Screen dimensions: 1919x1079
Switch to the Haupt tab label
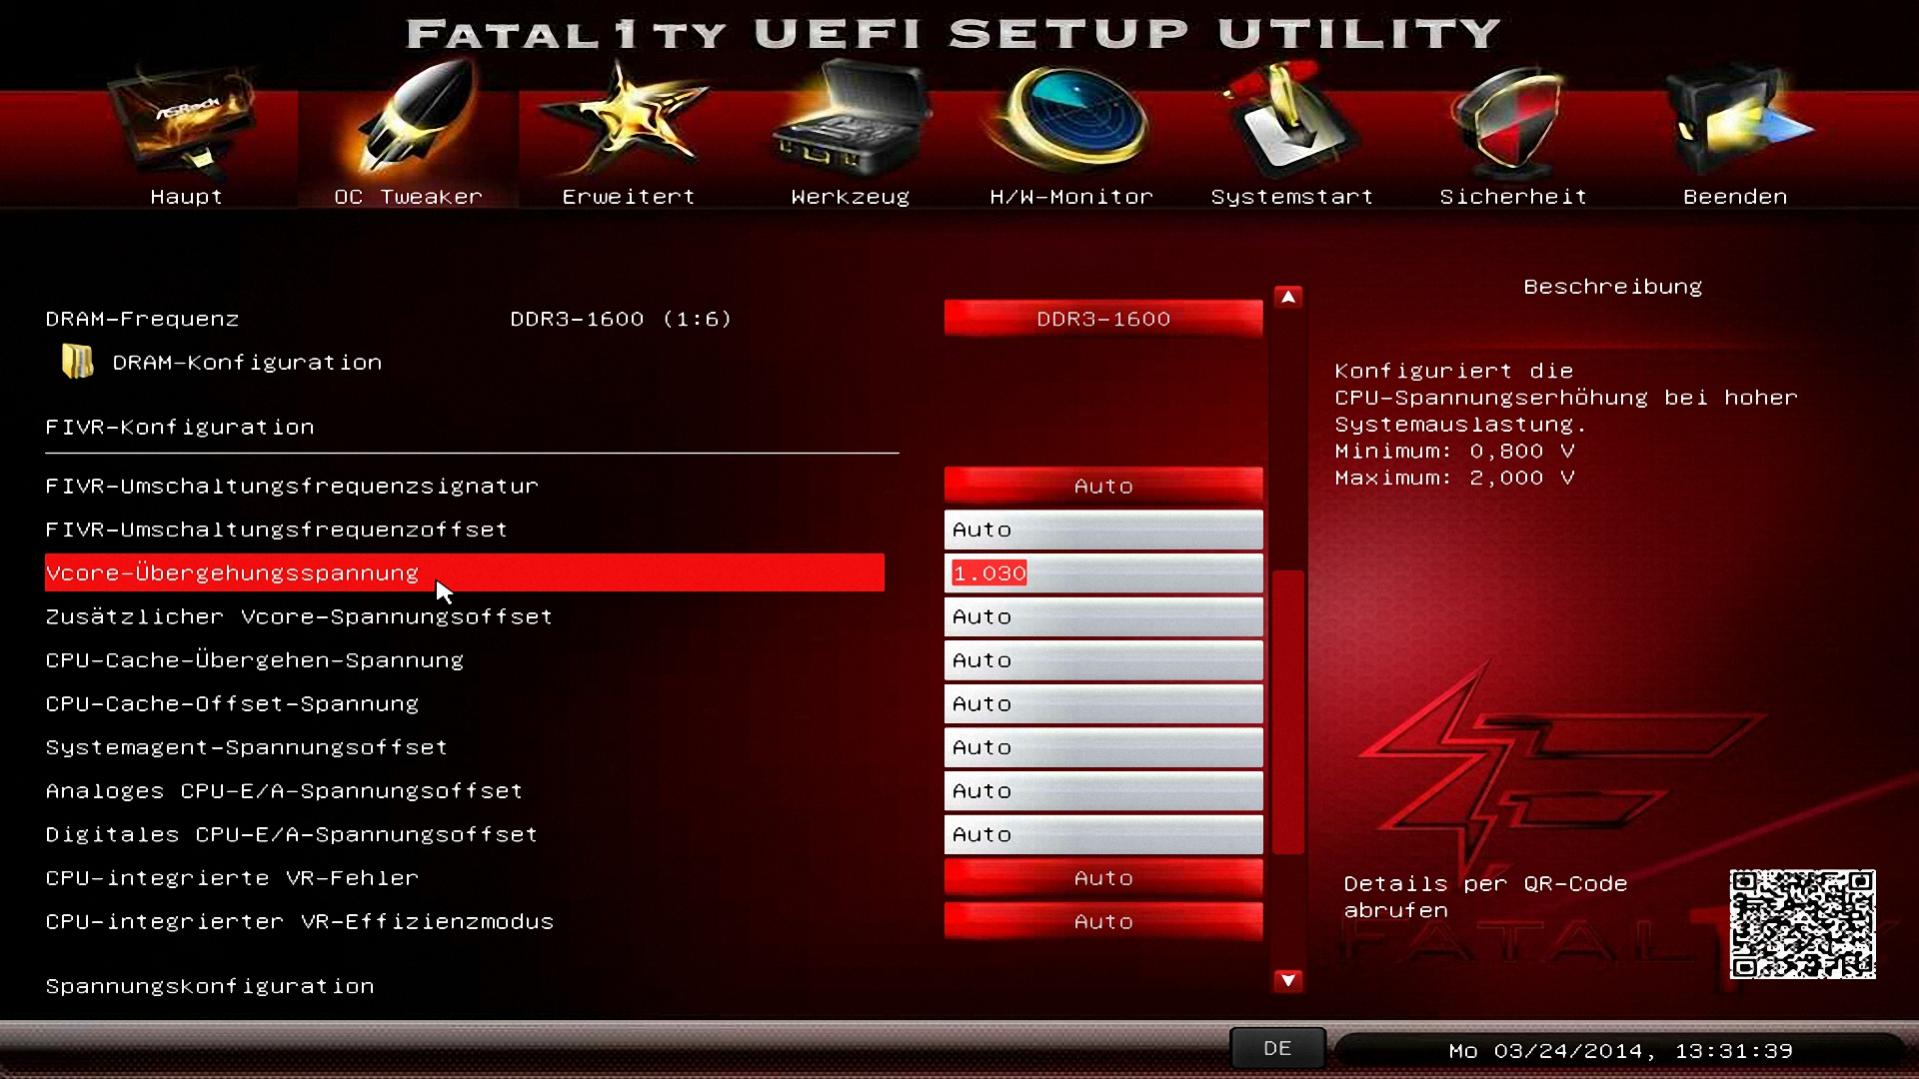coord(186,197)
